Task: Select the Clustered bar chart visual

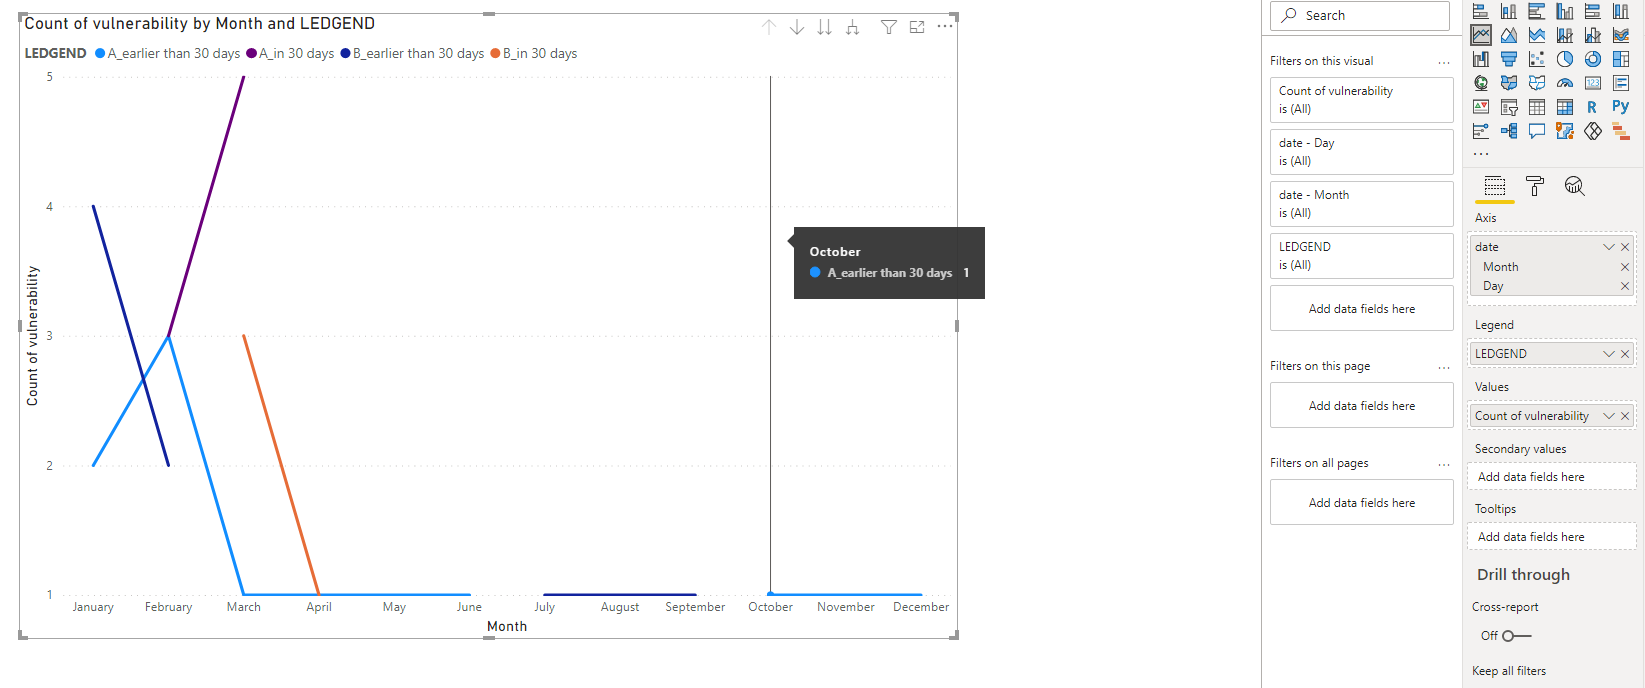Action: point(1537,12)
